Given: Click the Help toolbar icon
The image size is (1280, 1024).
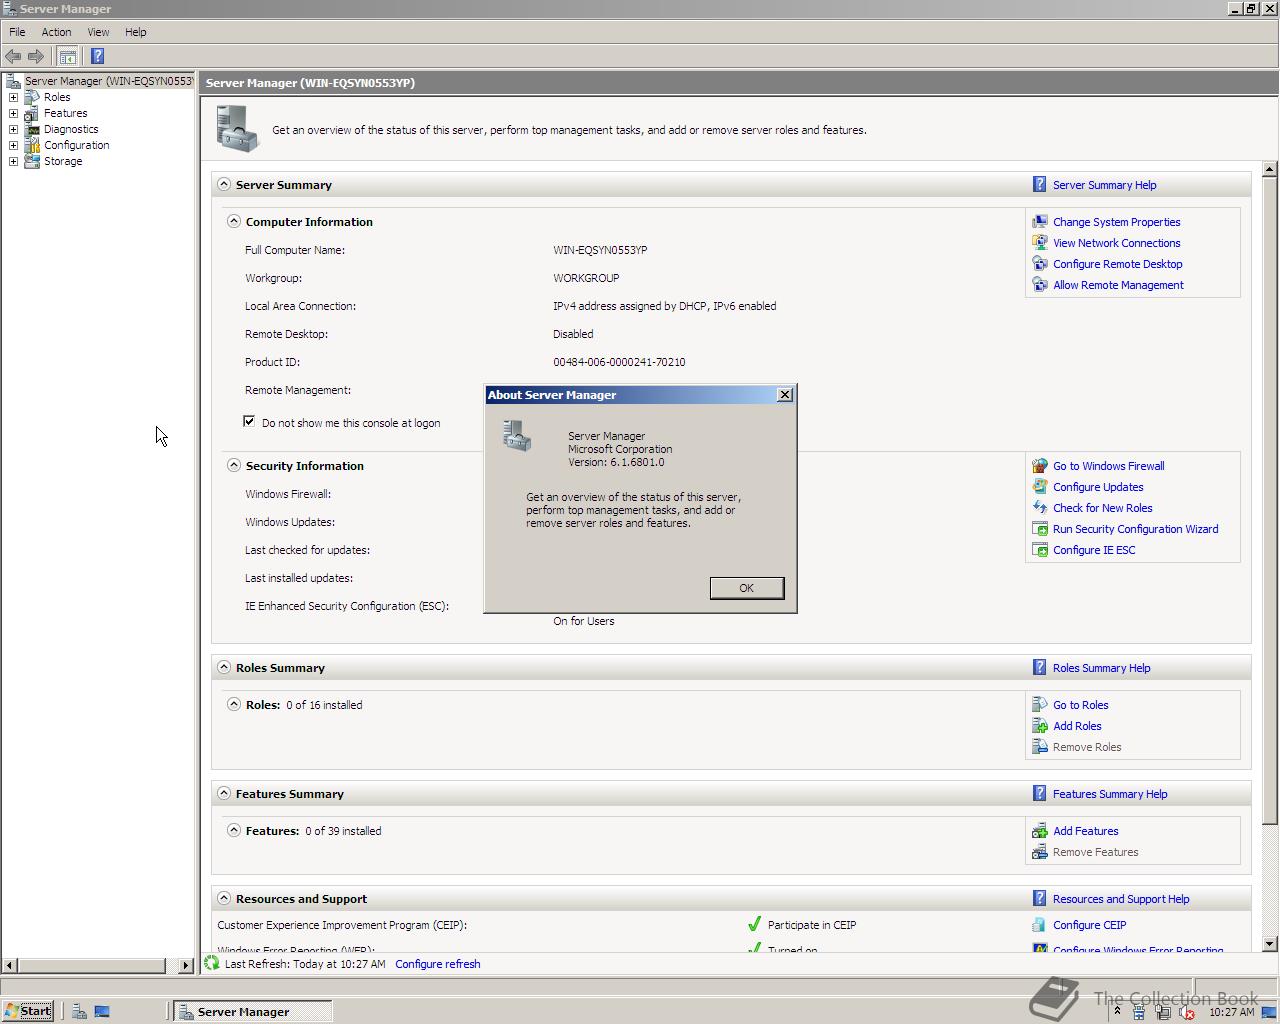Looking at the screenshot, I should [x=97, y=56].
